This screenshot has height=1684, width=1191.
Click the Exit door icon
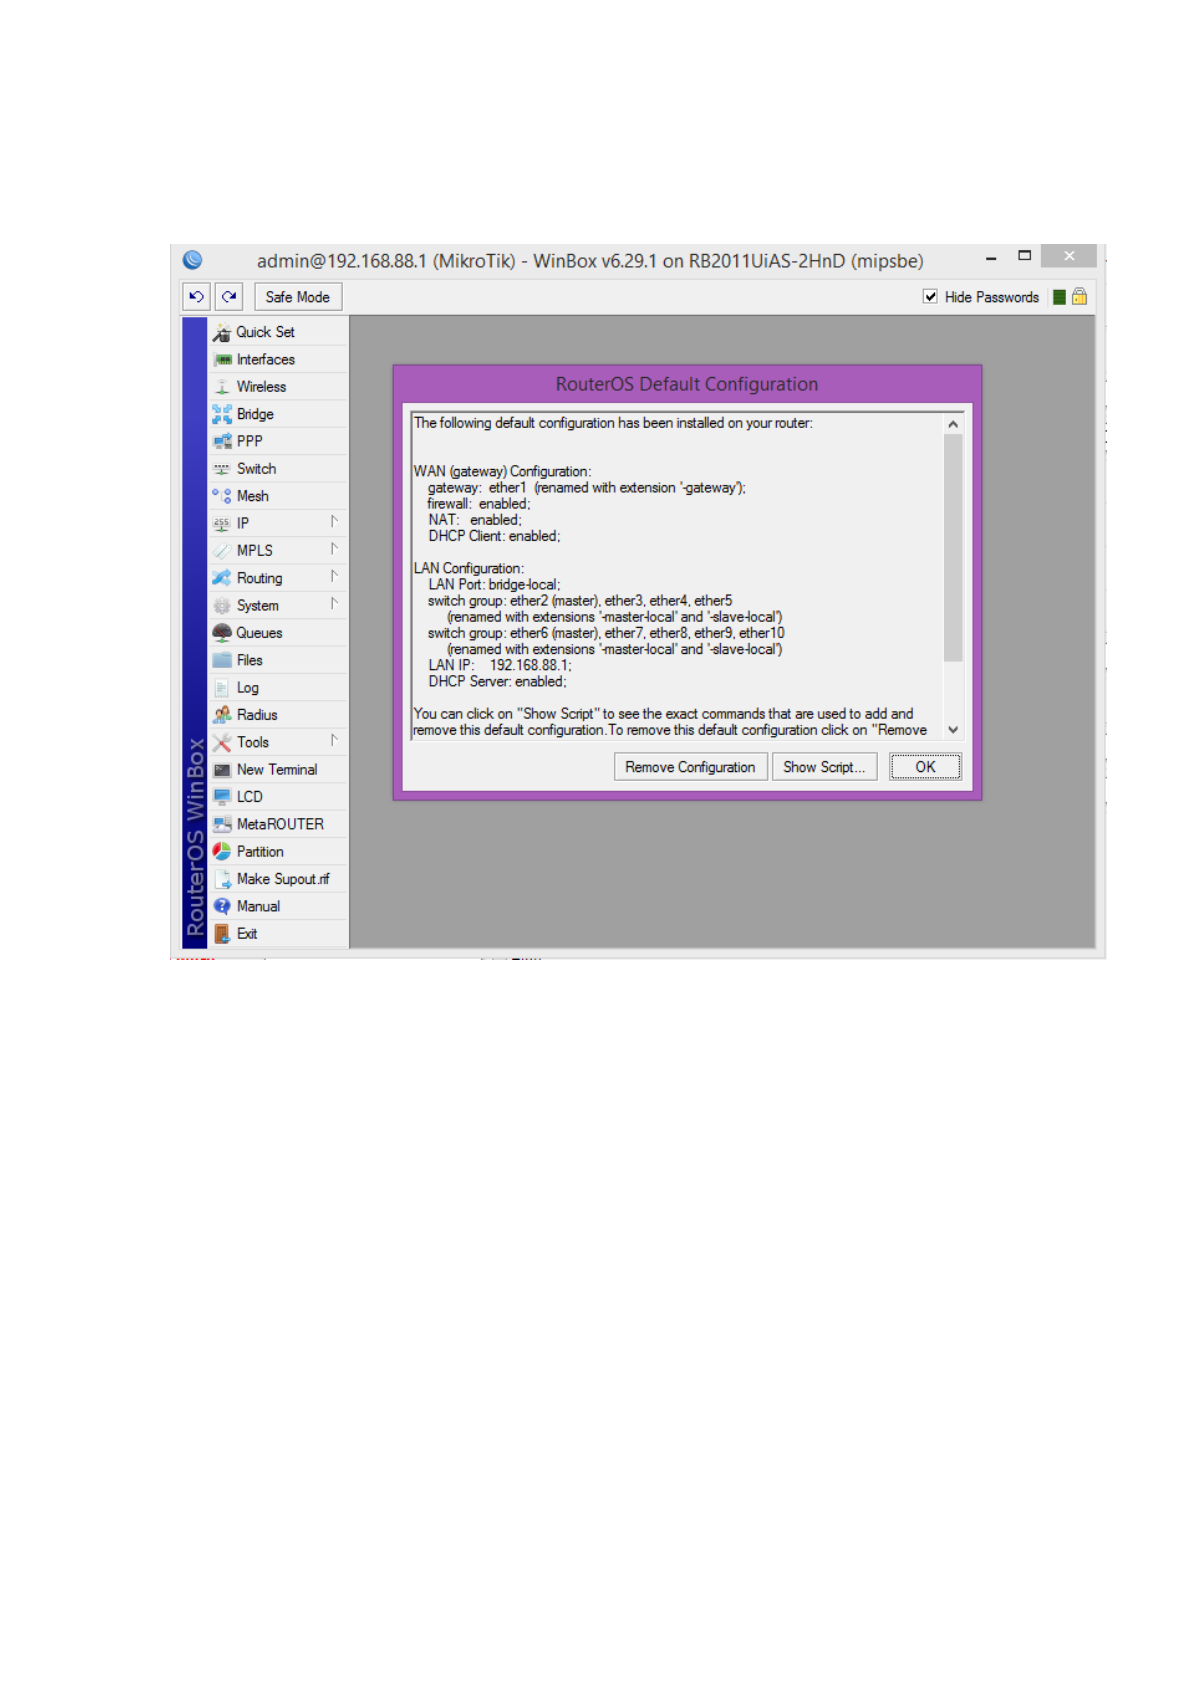(x=222, y=934)
